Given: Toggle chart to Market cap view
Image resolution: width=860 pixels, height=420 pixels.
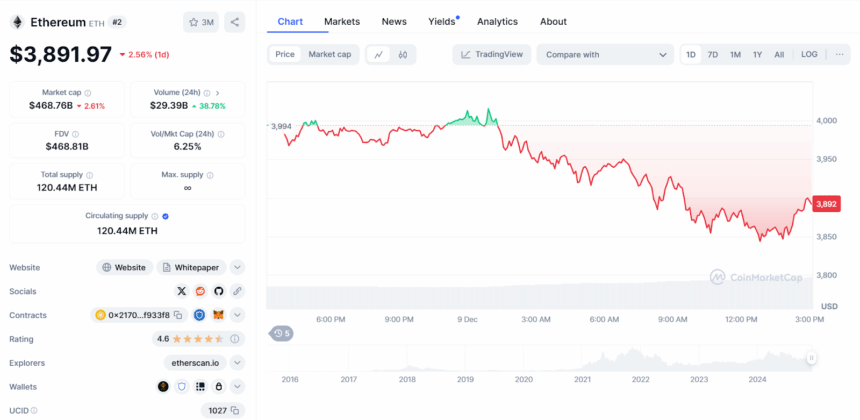Looking at the screenshot, I should click(x=329, y=55).
